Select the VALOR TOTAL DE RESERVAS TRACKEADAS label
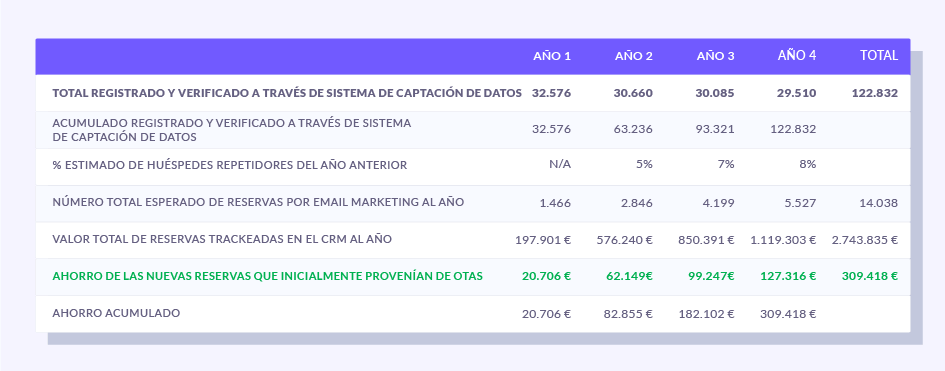 [x=222, y=239]
